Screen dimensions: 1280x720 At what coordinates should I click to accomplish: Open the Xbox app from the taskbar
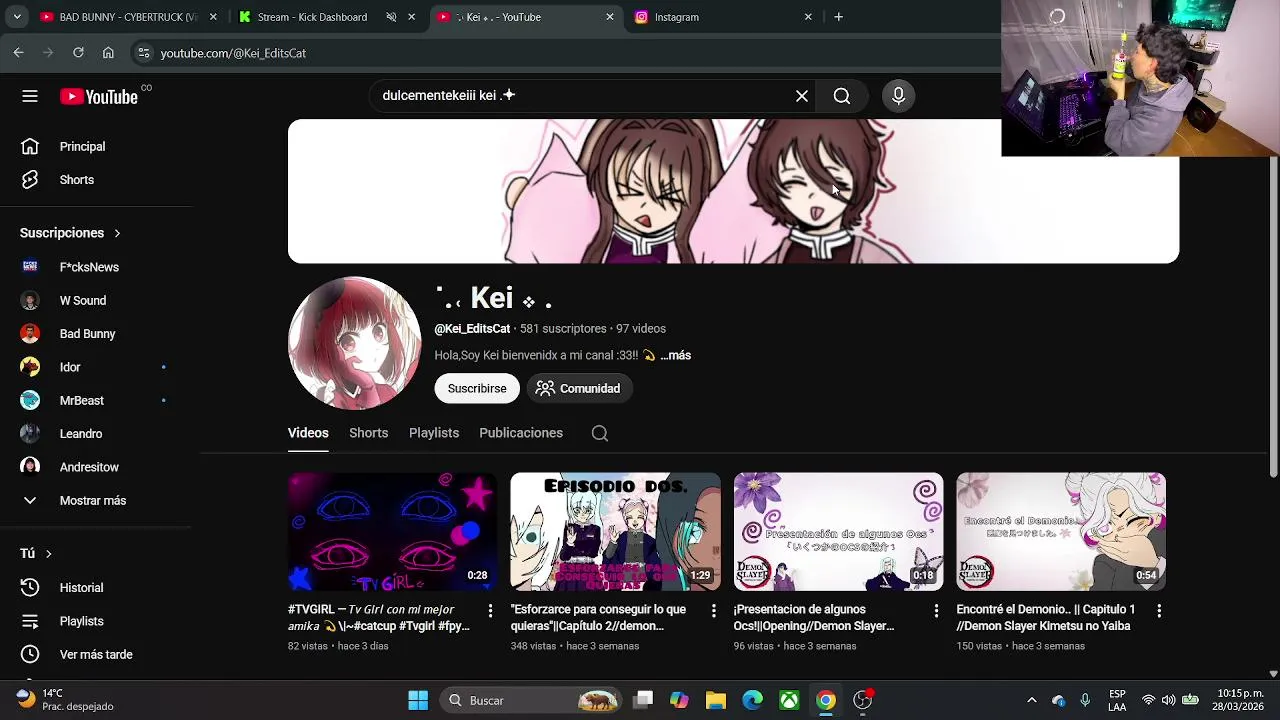[x=789, y=700]
